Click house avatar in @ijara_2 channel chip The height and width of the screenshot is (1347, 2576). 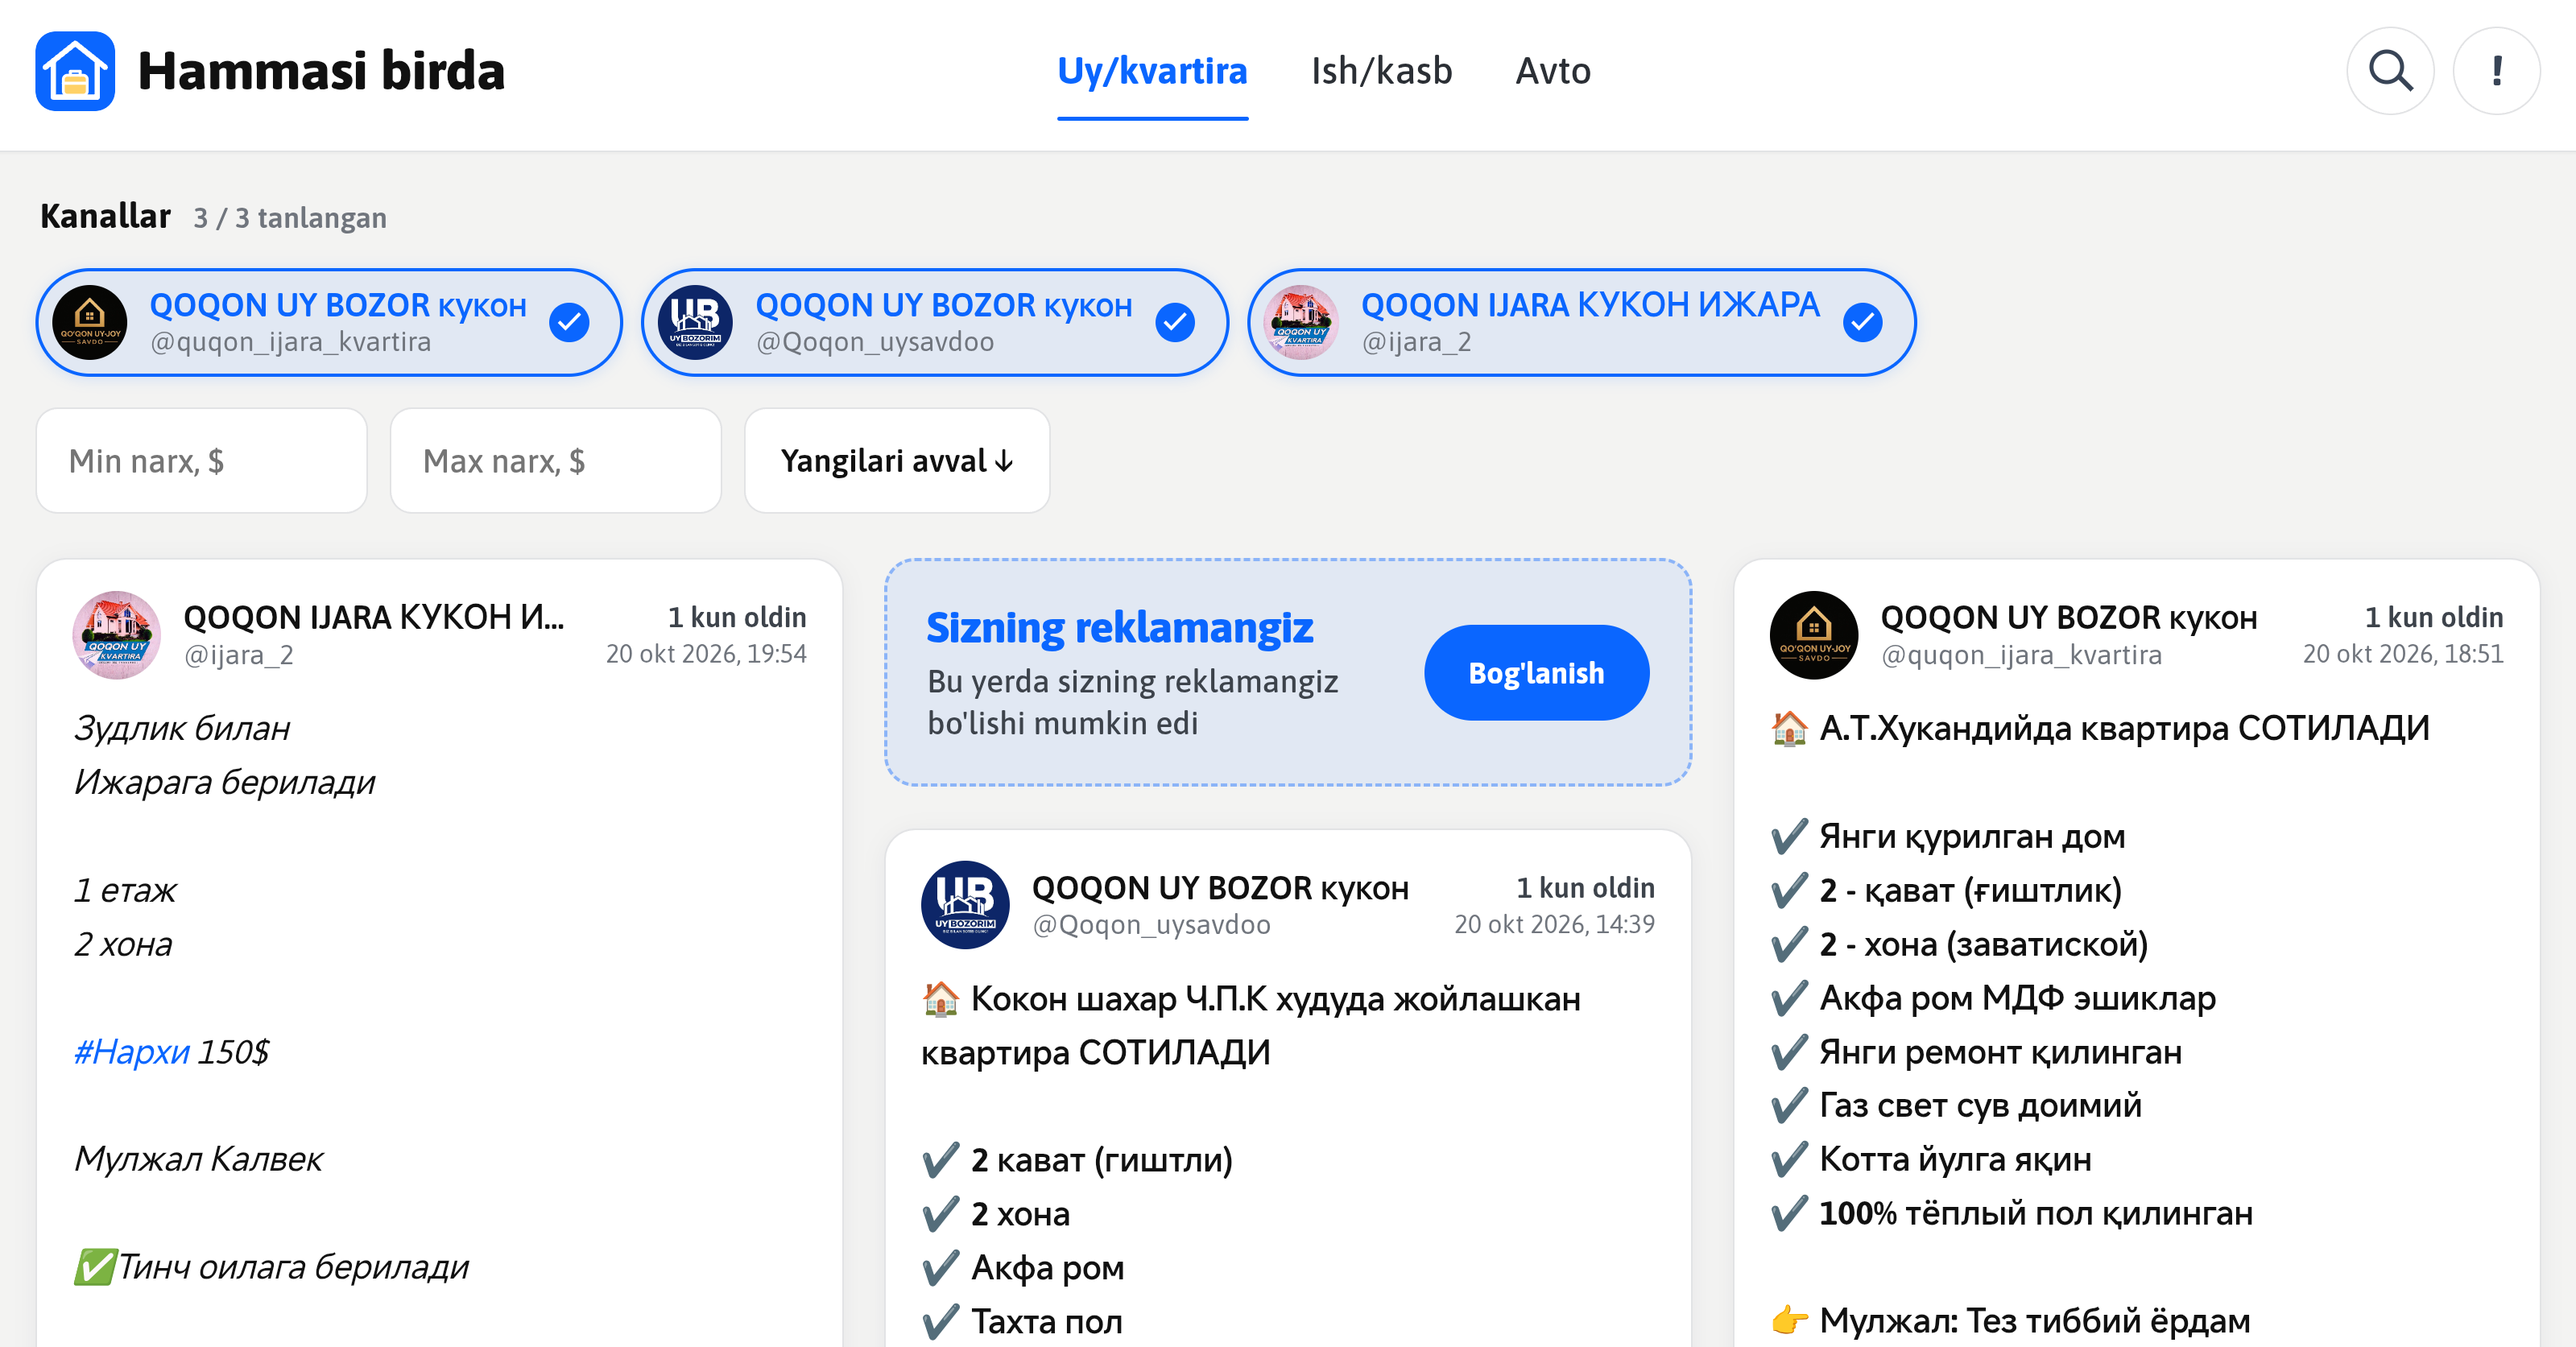point(1301,322)
